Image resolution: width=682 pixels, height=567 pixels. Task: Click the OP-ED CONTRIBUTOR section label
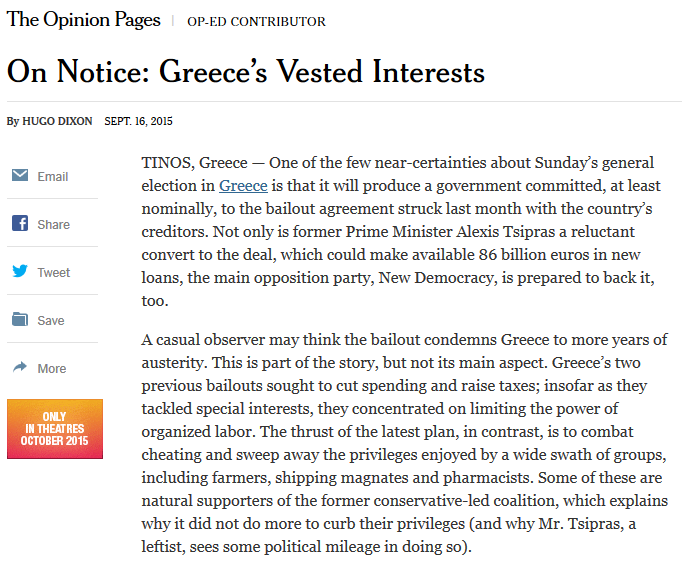click(256, 21)
